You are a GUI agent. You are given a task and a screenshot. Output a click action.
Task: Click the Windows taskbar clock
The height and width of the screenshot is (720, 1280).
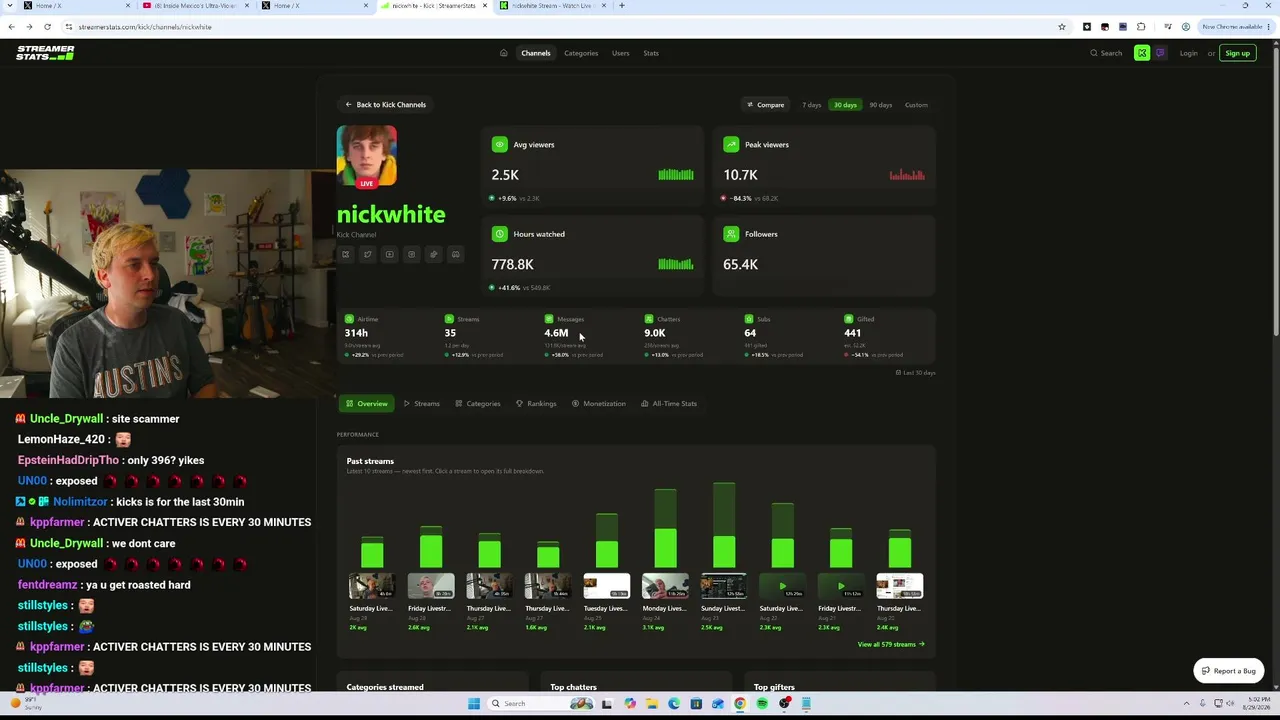pos(1255,703)
